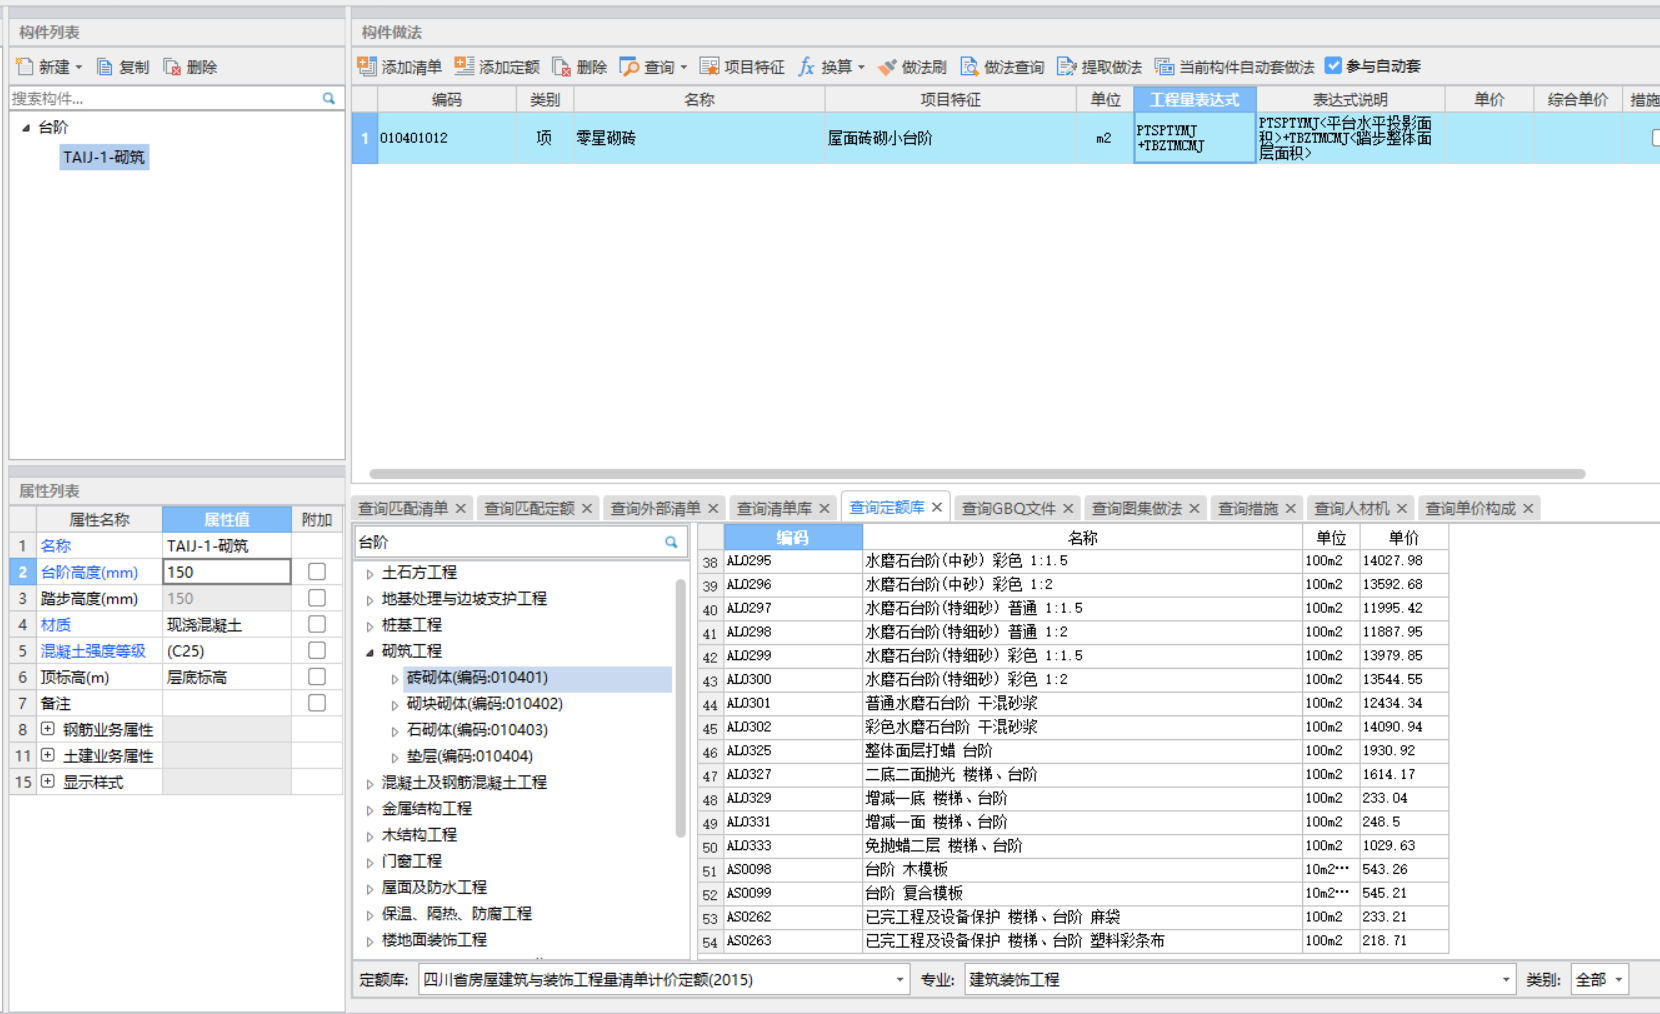Switch to 查询清单库 tab

click(x=774, y=508)
